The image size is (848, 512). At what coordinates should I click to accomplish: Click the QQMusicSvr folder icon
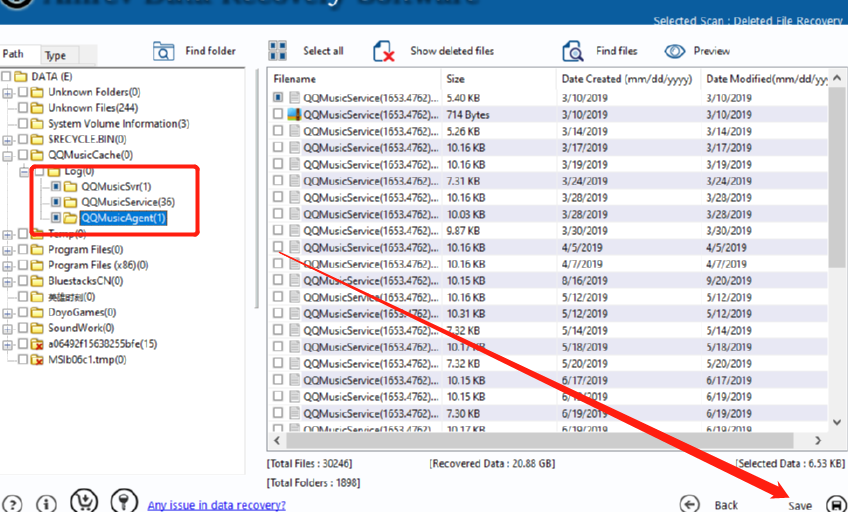tap(70, 187)
